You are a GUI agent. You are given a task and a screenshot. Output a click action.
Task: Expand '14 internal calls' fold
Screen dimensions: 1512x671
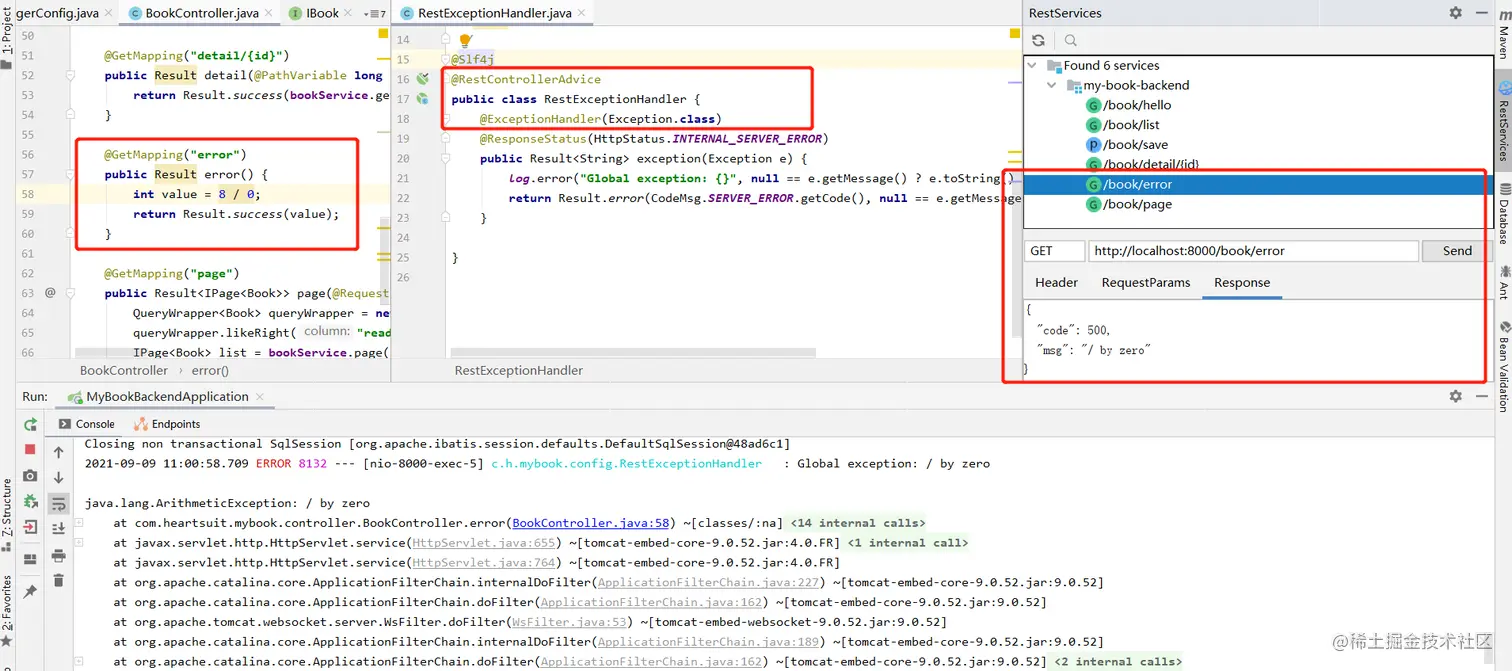coord(858,523)
